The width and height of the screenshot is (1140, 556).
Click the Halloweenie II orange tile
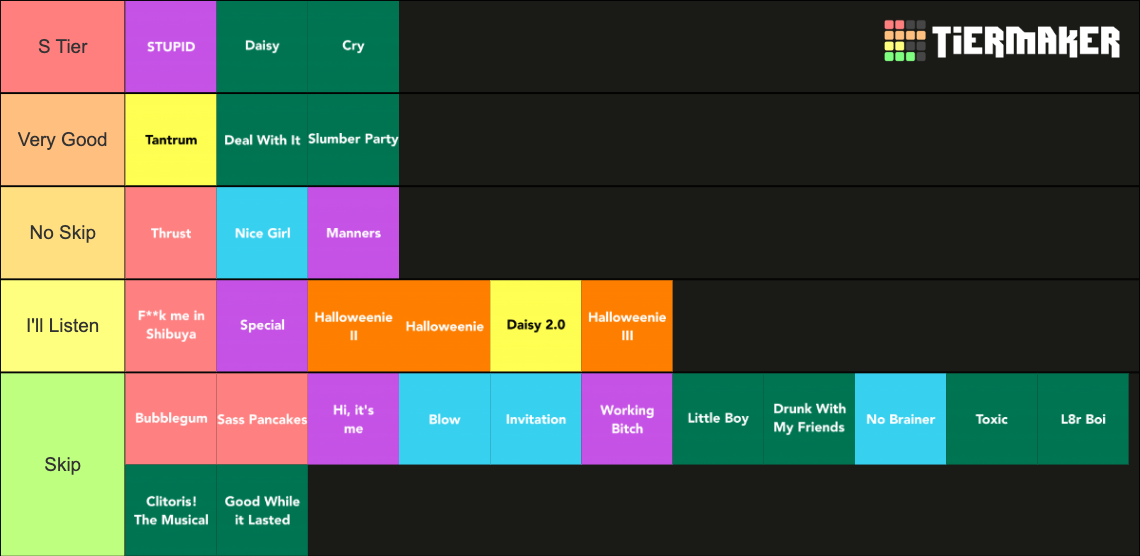pos(353,326)
